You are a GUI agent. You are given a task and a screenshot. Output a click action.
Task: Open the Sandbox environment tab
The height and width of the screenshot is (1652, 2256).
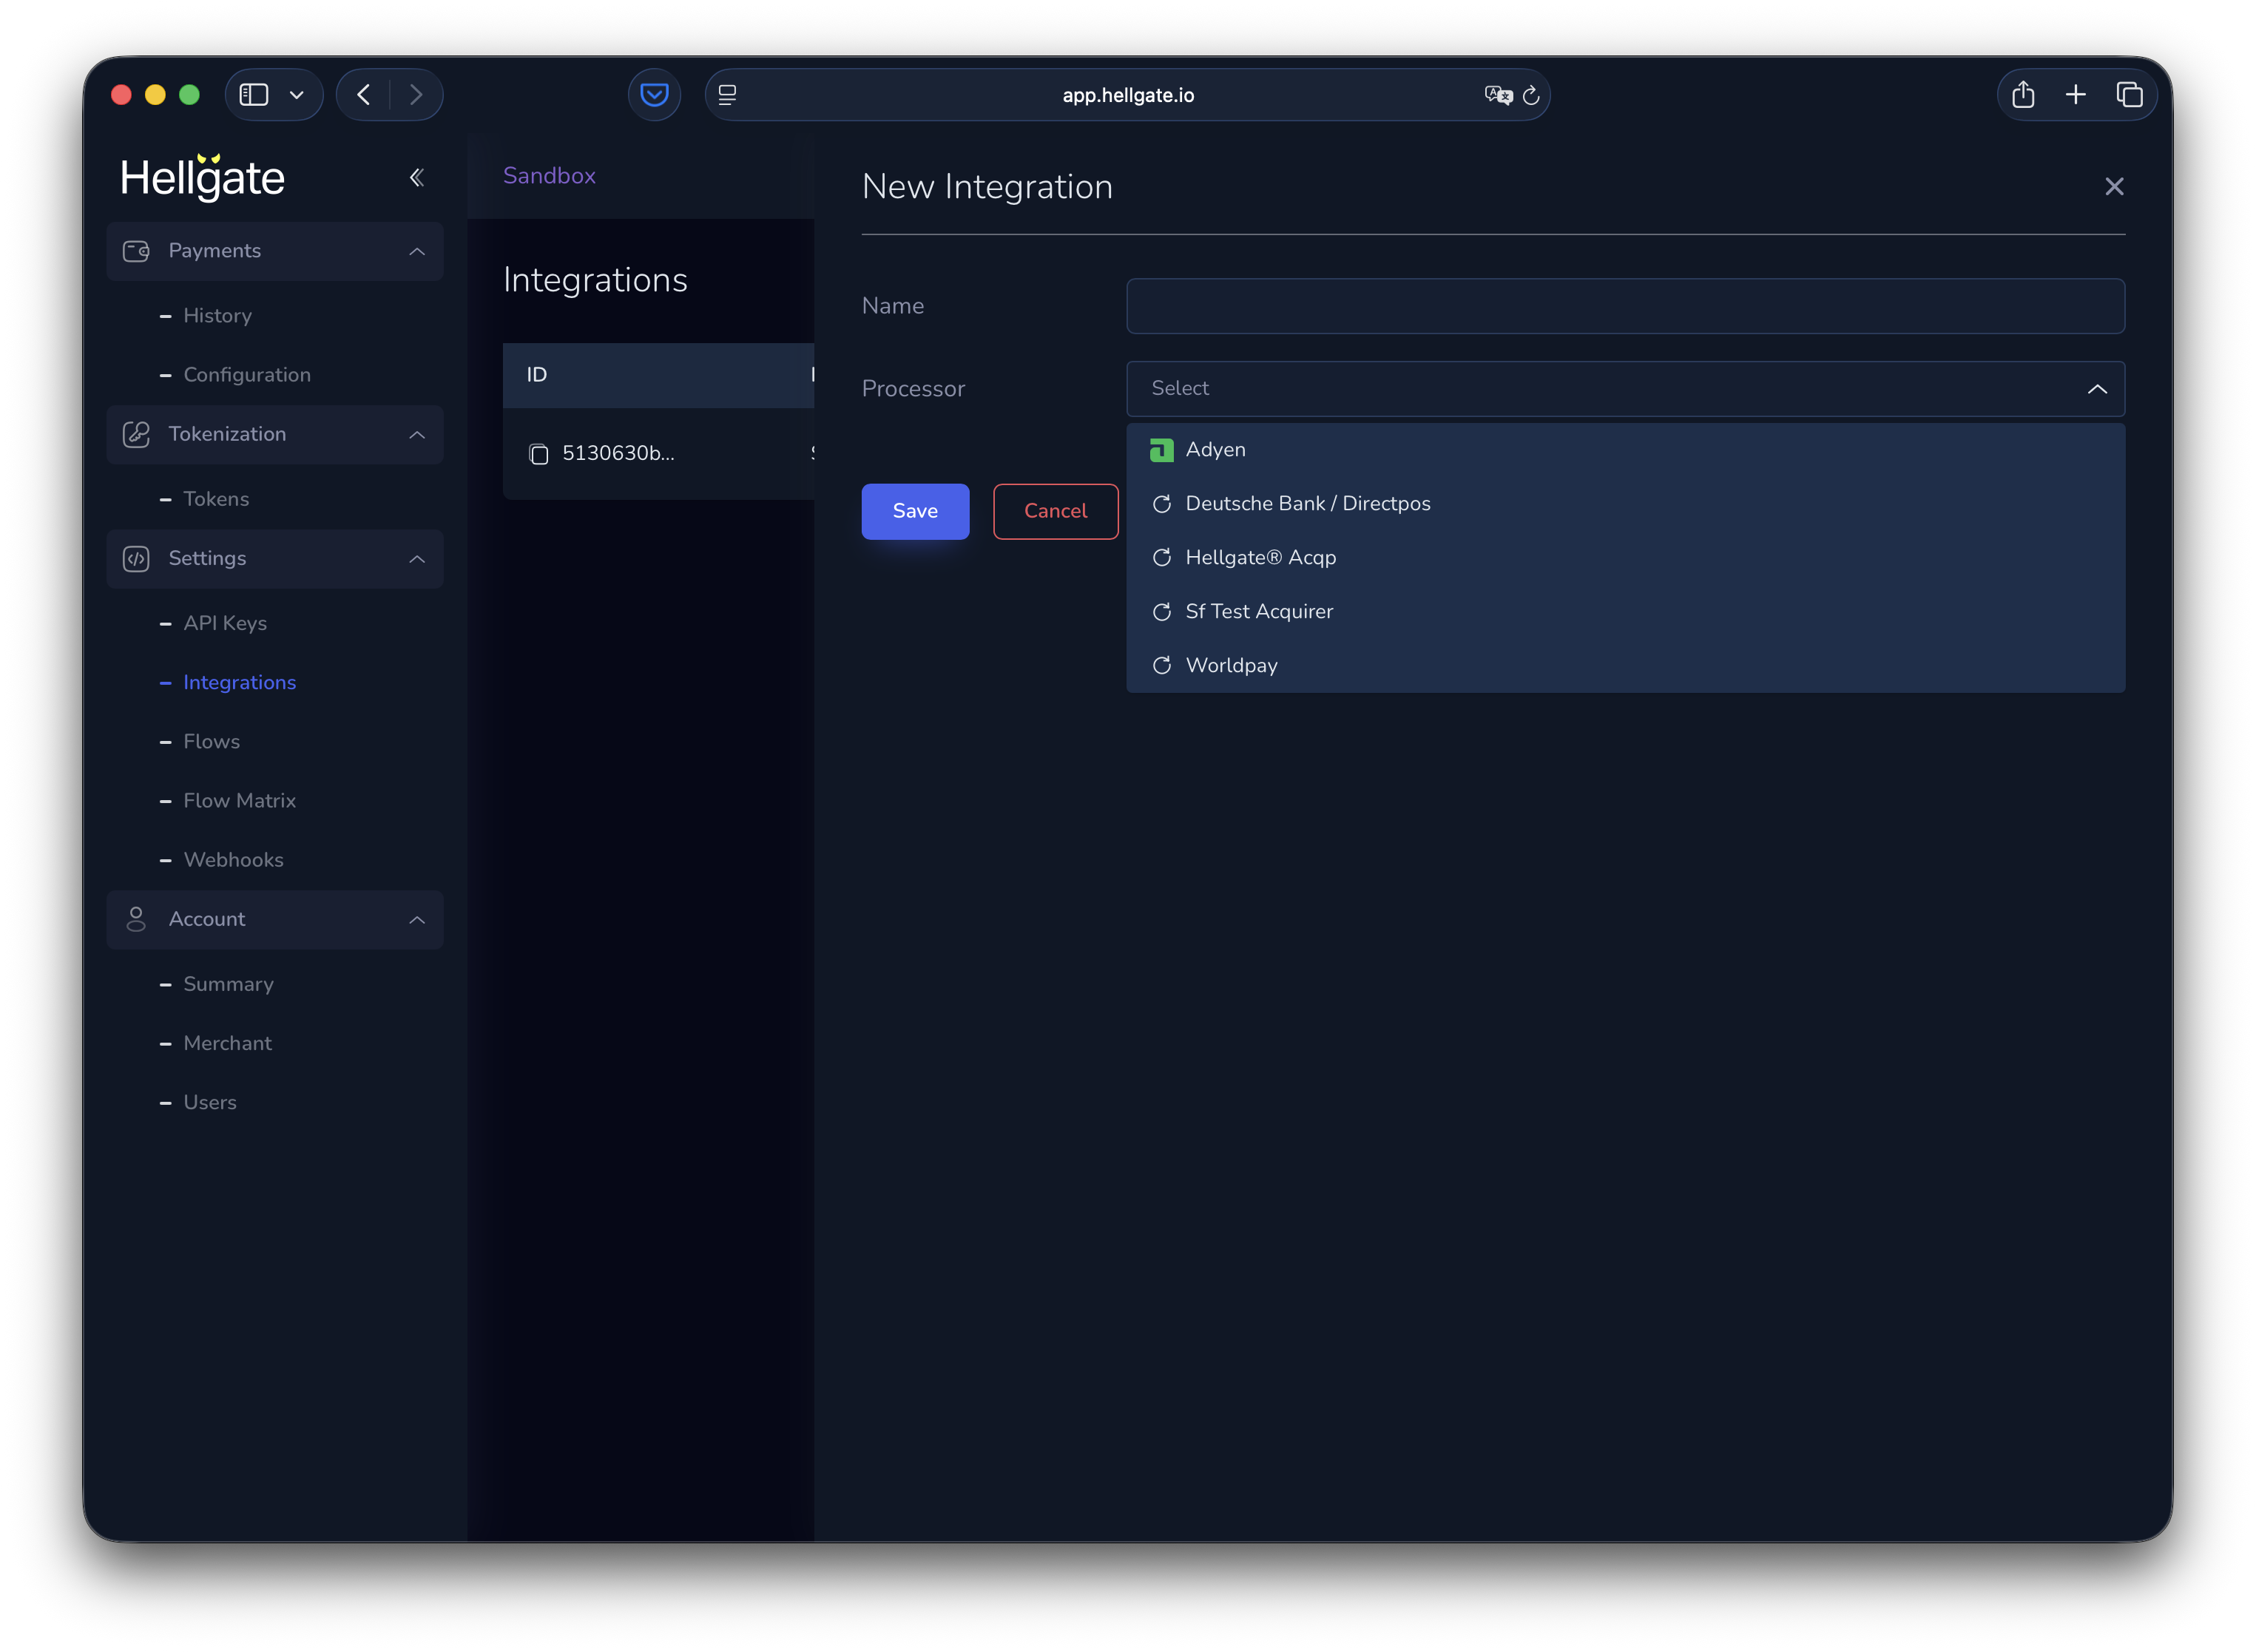(549, 175)
